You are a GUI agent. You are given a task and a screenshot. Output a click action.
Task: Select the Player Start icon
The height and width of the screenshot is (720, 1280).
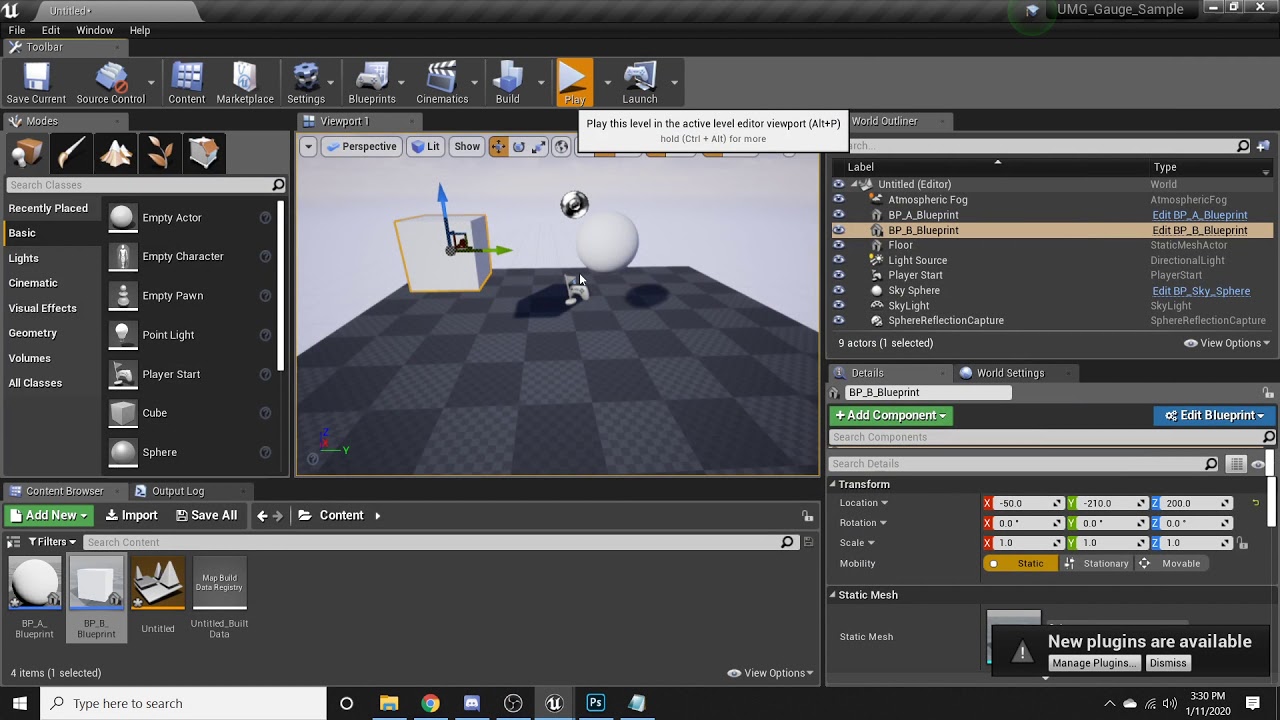[x=123, y=374]
